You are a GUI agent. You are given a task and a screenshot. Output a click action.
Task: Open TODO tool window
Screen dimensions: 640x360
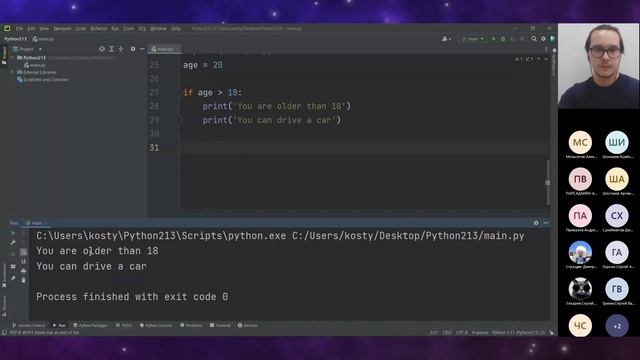(124, 325)
